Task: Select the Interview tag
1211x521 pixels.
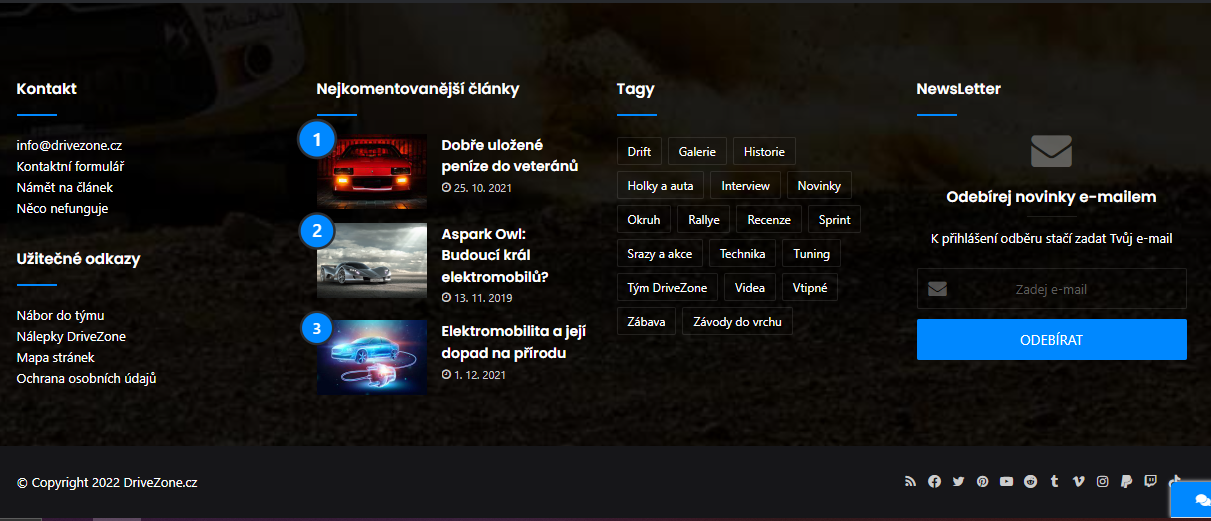Action: pos(746,185)
